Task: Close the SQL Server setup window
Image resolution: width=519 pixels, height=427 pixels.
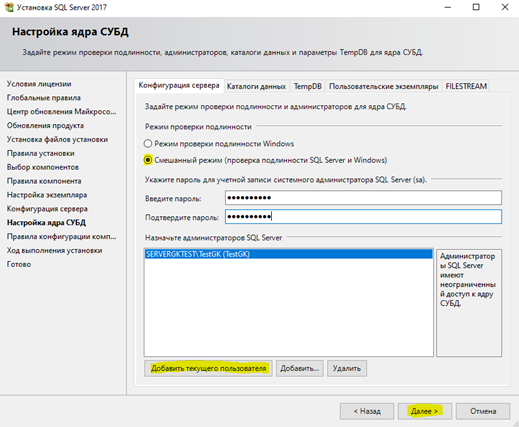Action: click(x=505, y=7)
